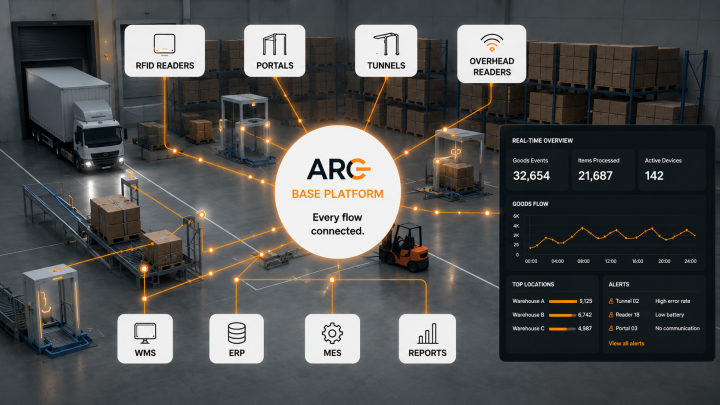
Task: Click the RFID READERS label
Action: click(x=165, y=66)
